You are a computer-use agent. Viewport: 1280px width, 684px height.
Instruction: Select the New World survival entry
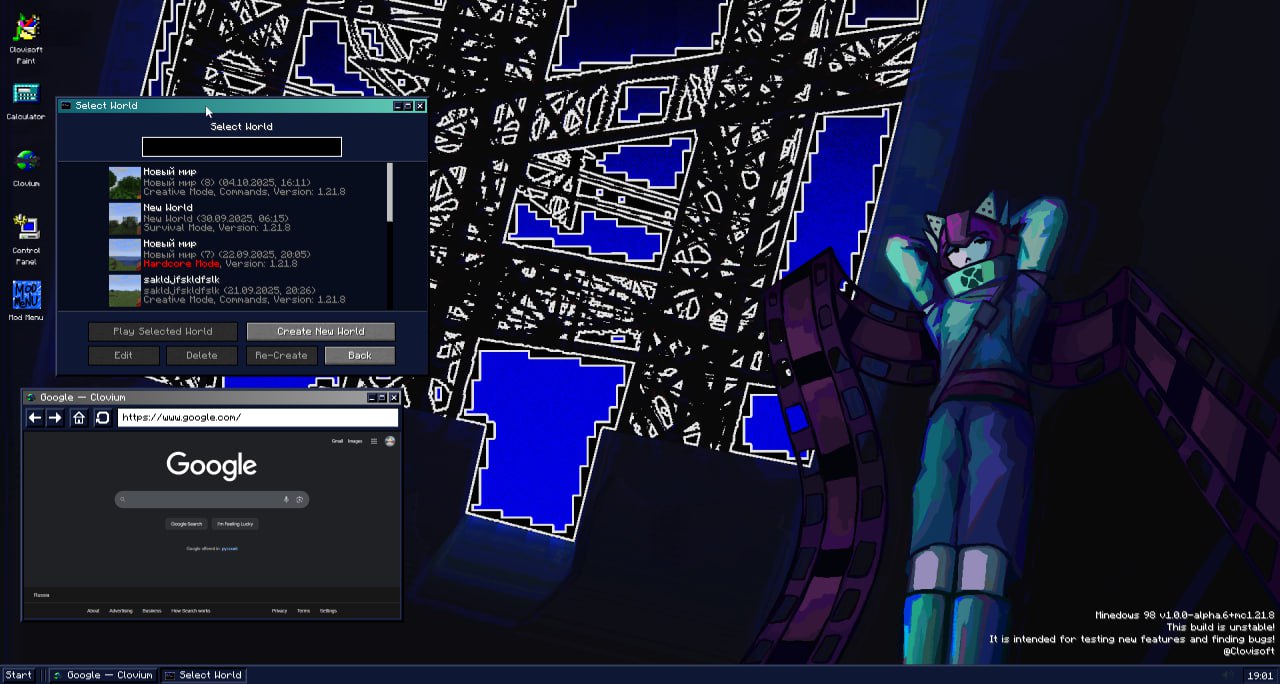pyautogui.click(x=246, y=219)
